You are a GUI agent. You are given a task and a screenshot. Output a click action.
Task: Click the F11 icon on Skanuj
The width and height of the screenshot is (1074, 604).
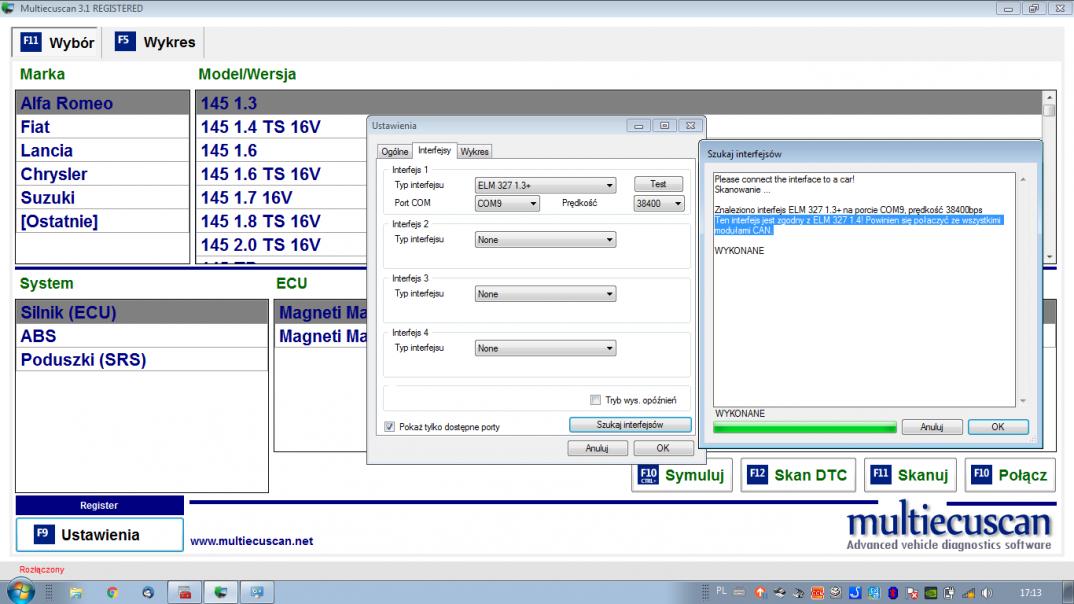(881, 475)
